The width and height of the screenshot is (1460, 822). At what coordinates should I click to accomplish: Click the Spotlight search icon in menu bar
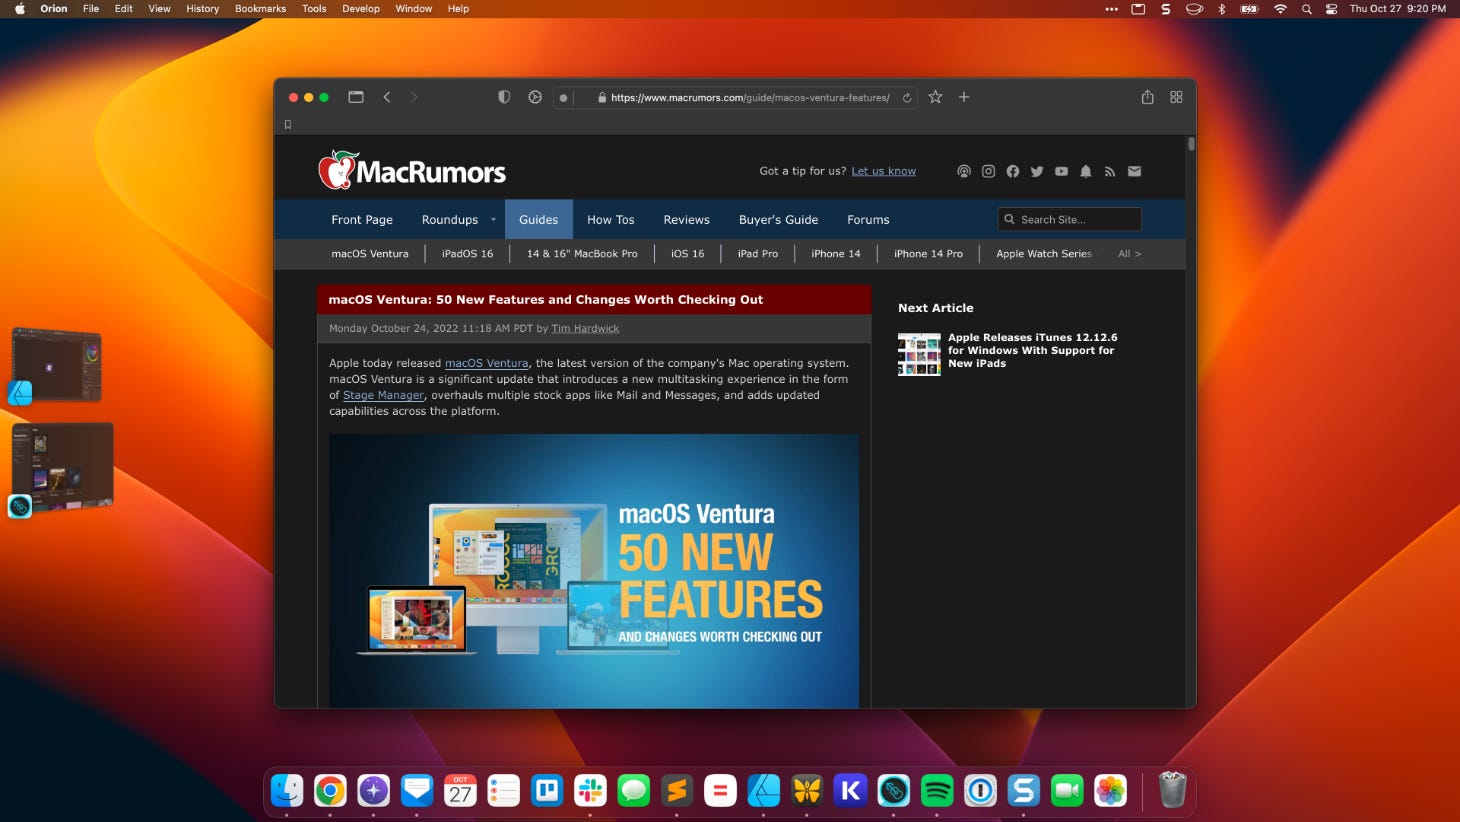pos(1306,9)
